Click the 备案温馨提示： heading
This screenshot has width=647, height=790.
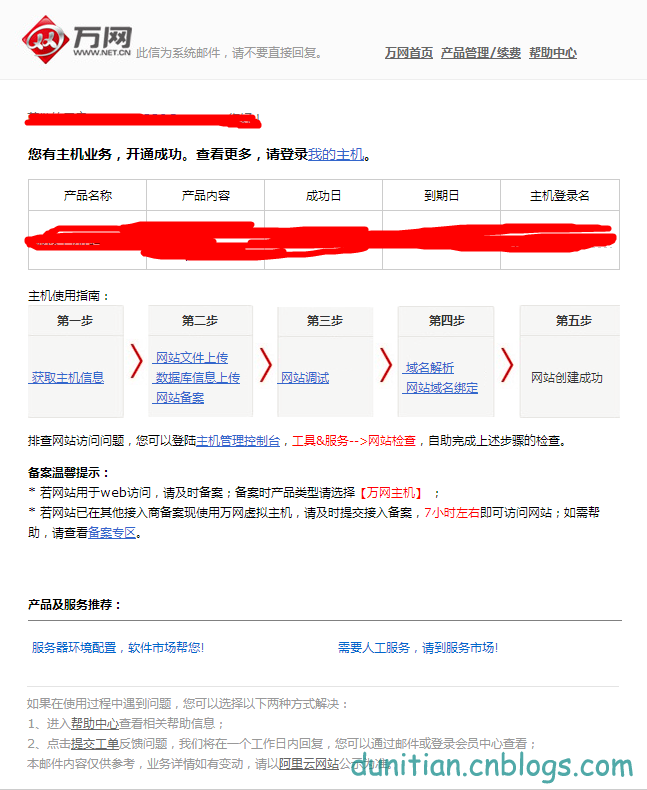click(x=69, y=473)
